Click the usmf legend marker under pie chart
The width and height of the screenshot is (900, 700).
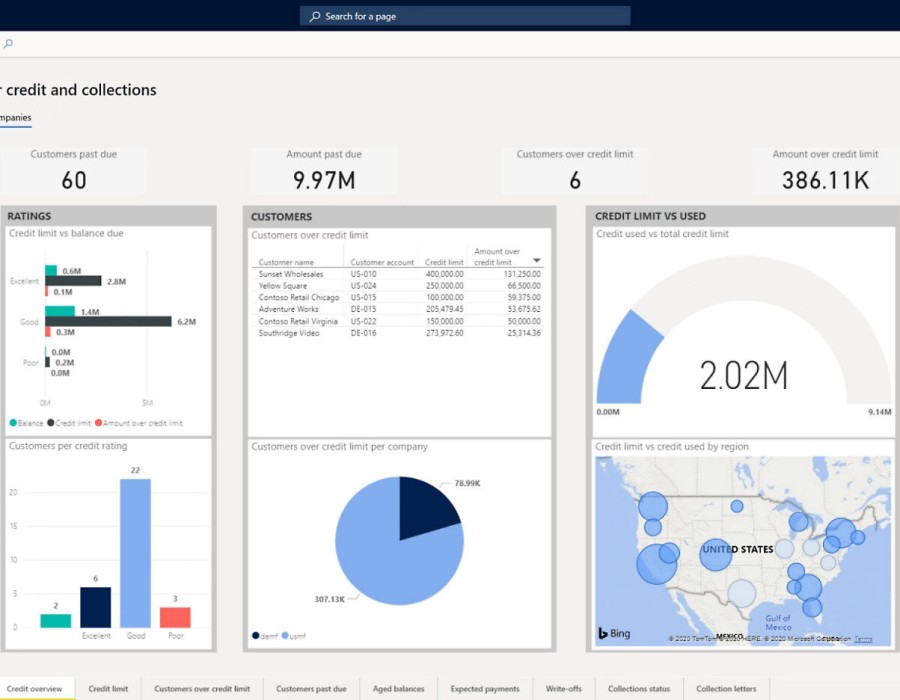(285, 635)
